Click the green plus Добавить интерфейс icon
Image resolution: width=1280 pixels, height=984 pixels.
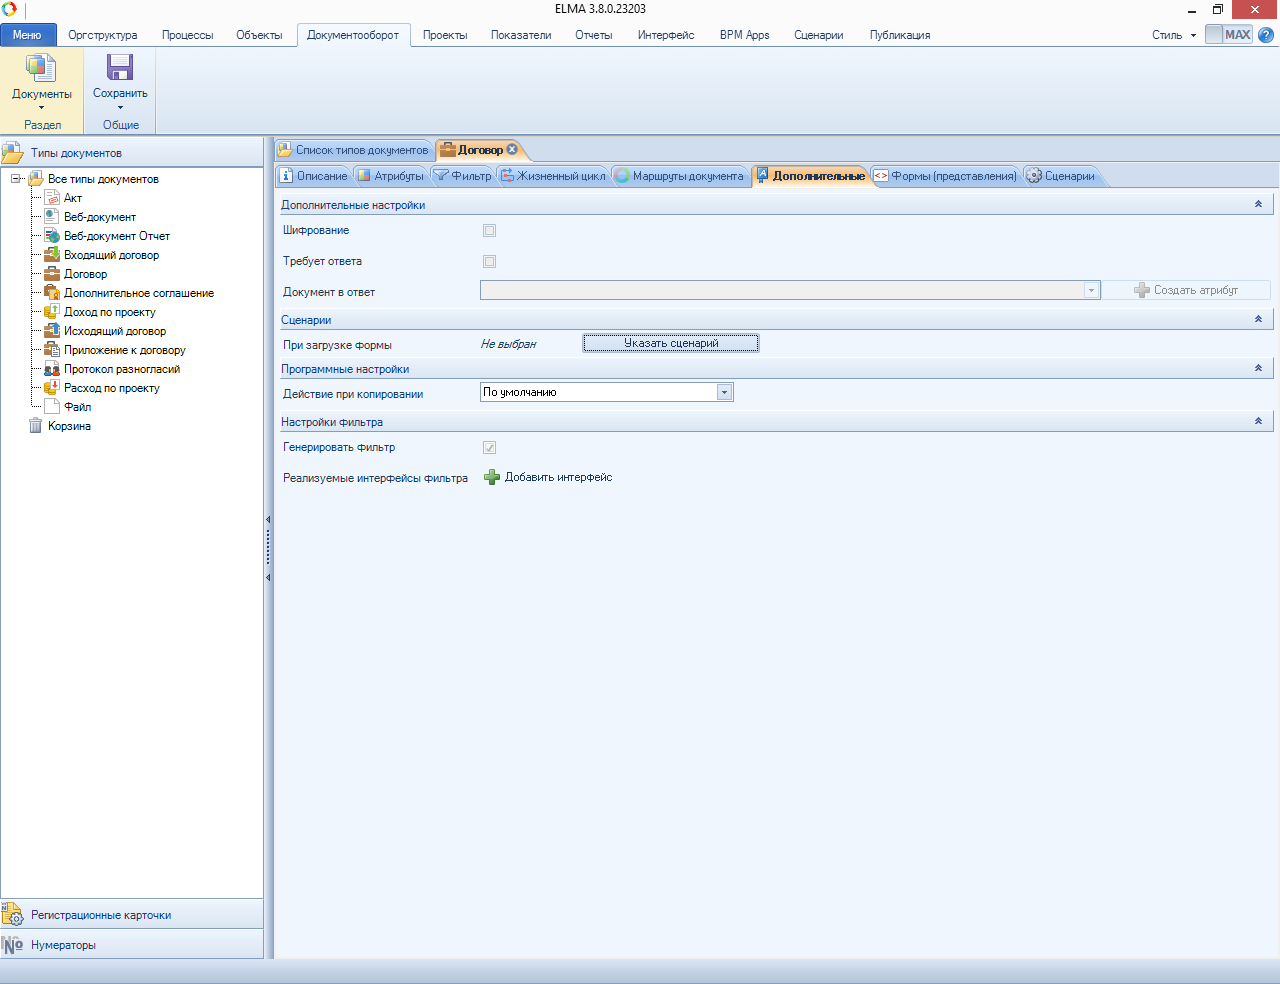click(x=492, y=478)
